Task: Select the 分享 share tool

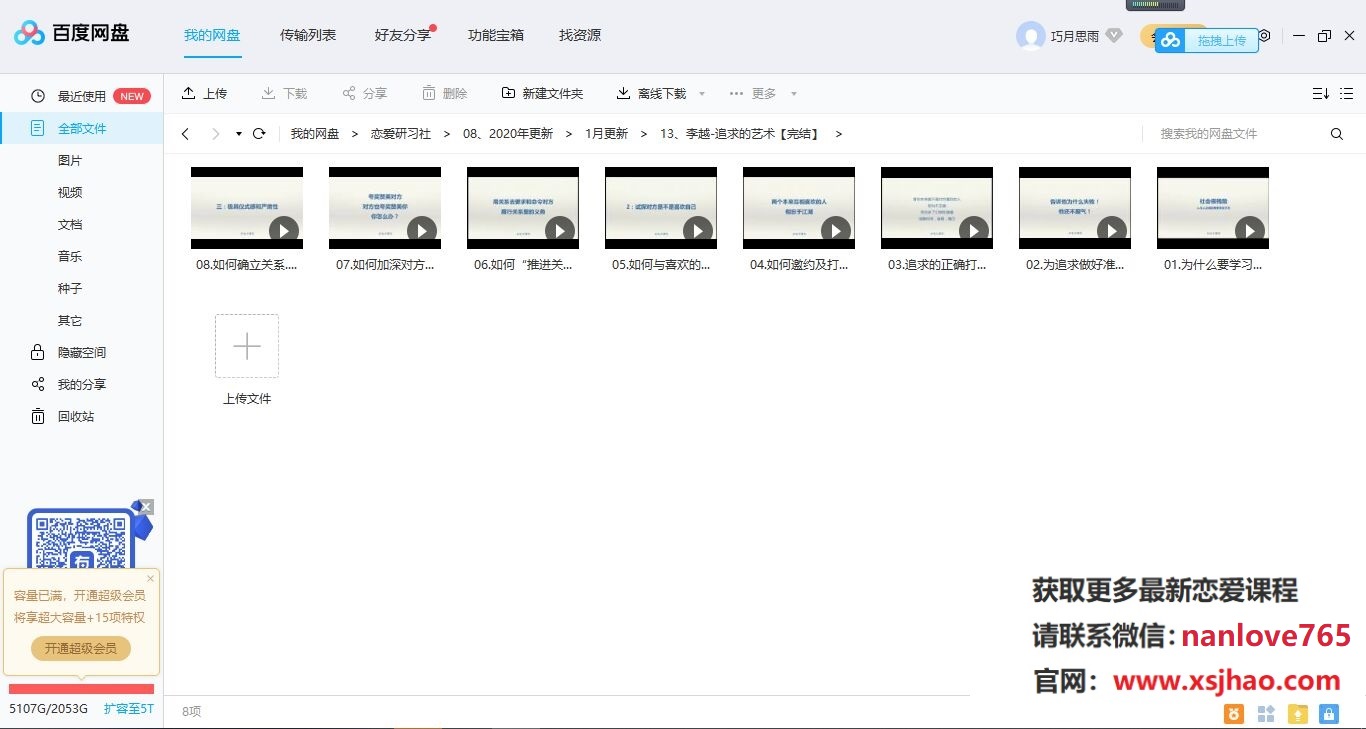Action: pos(364,93)
